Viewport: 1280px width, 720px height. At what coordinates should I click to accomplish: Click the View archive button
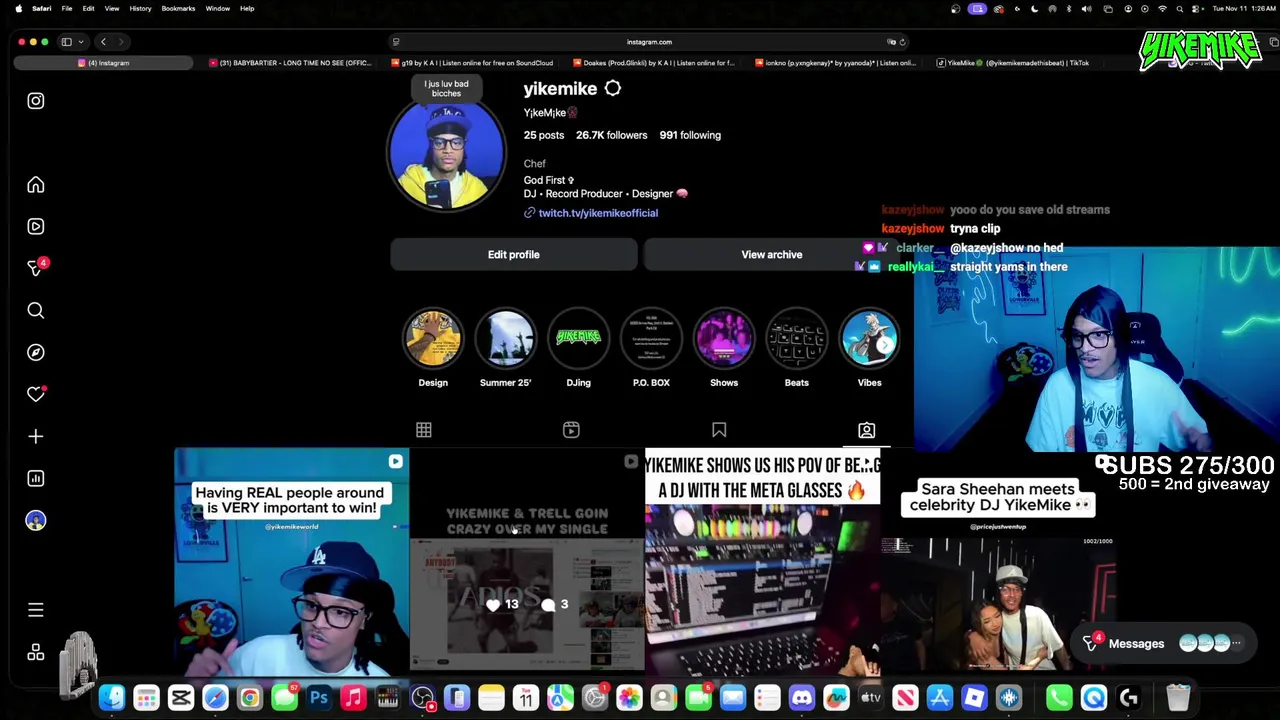(771, 255)
